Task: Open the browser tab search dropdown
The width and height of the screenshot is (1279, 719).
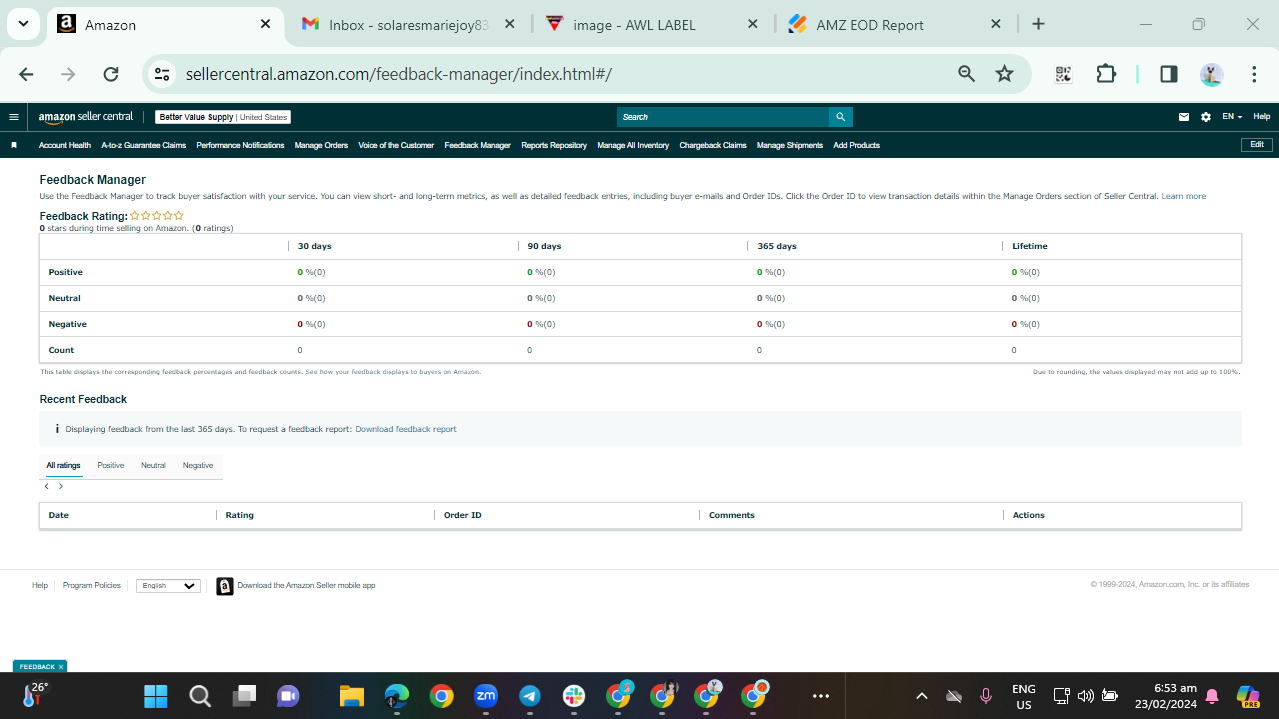Action: (23, 24)
